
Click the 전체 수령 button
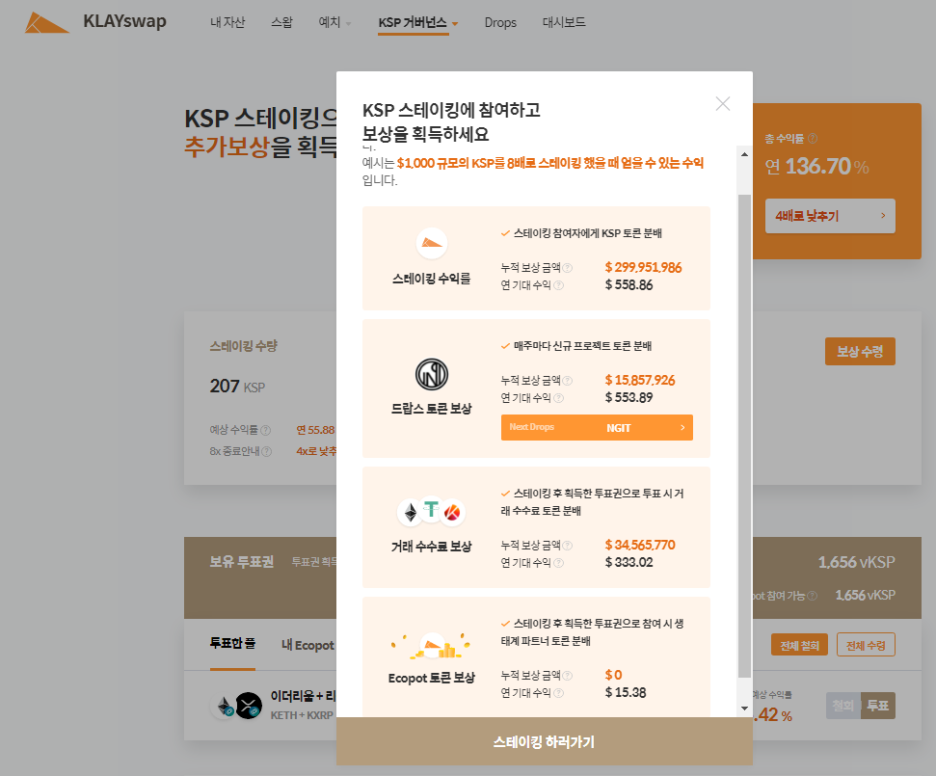tap(866, 645)
